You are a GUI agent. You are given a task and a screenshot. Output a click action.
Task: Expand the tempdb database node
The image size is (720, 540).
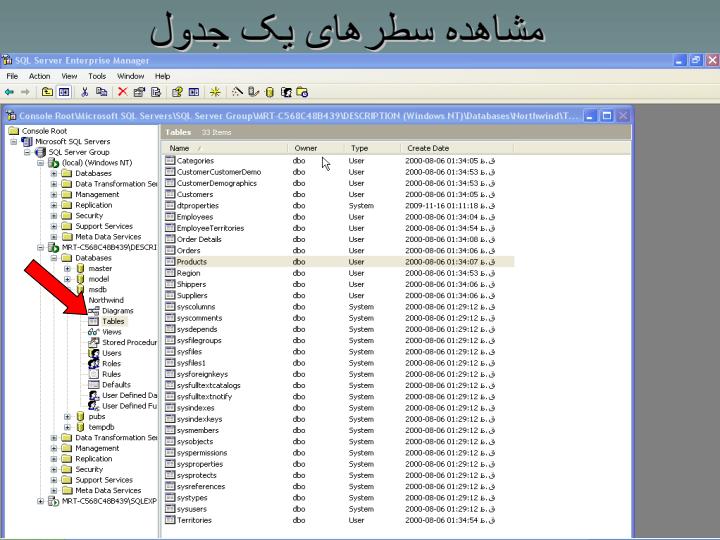(x=67, y=427)
